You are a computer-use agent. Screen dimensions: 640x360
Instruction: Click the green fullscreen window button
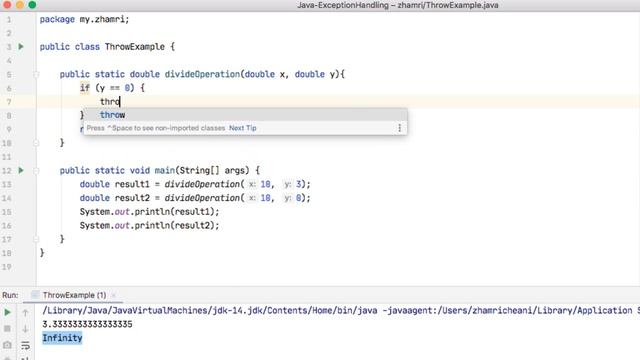tap(32, 5)
